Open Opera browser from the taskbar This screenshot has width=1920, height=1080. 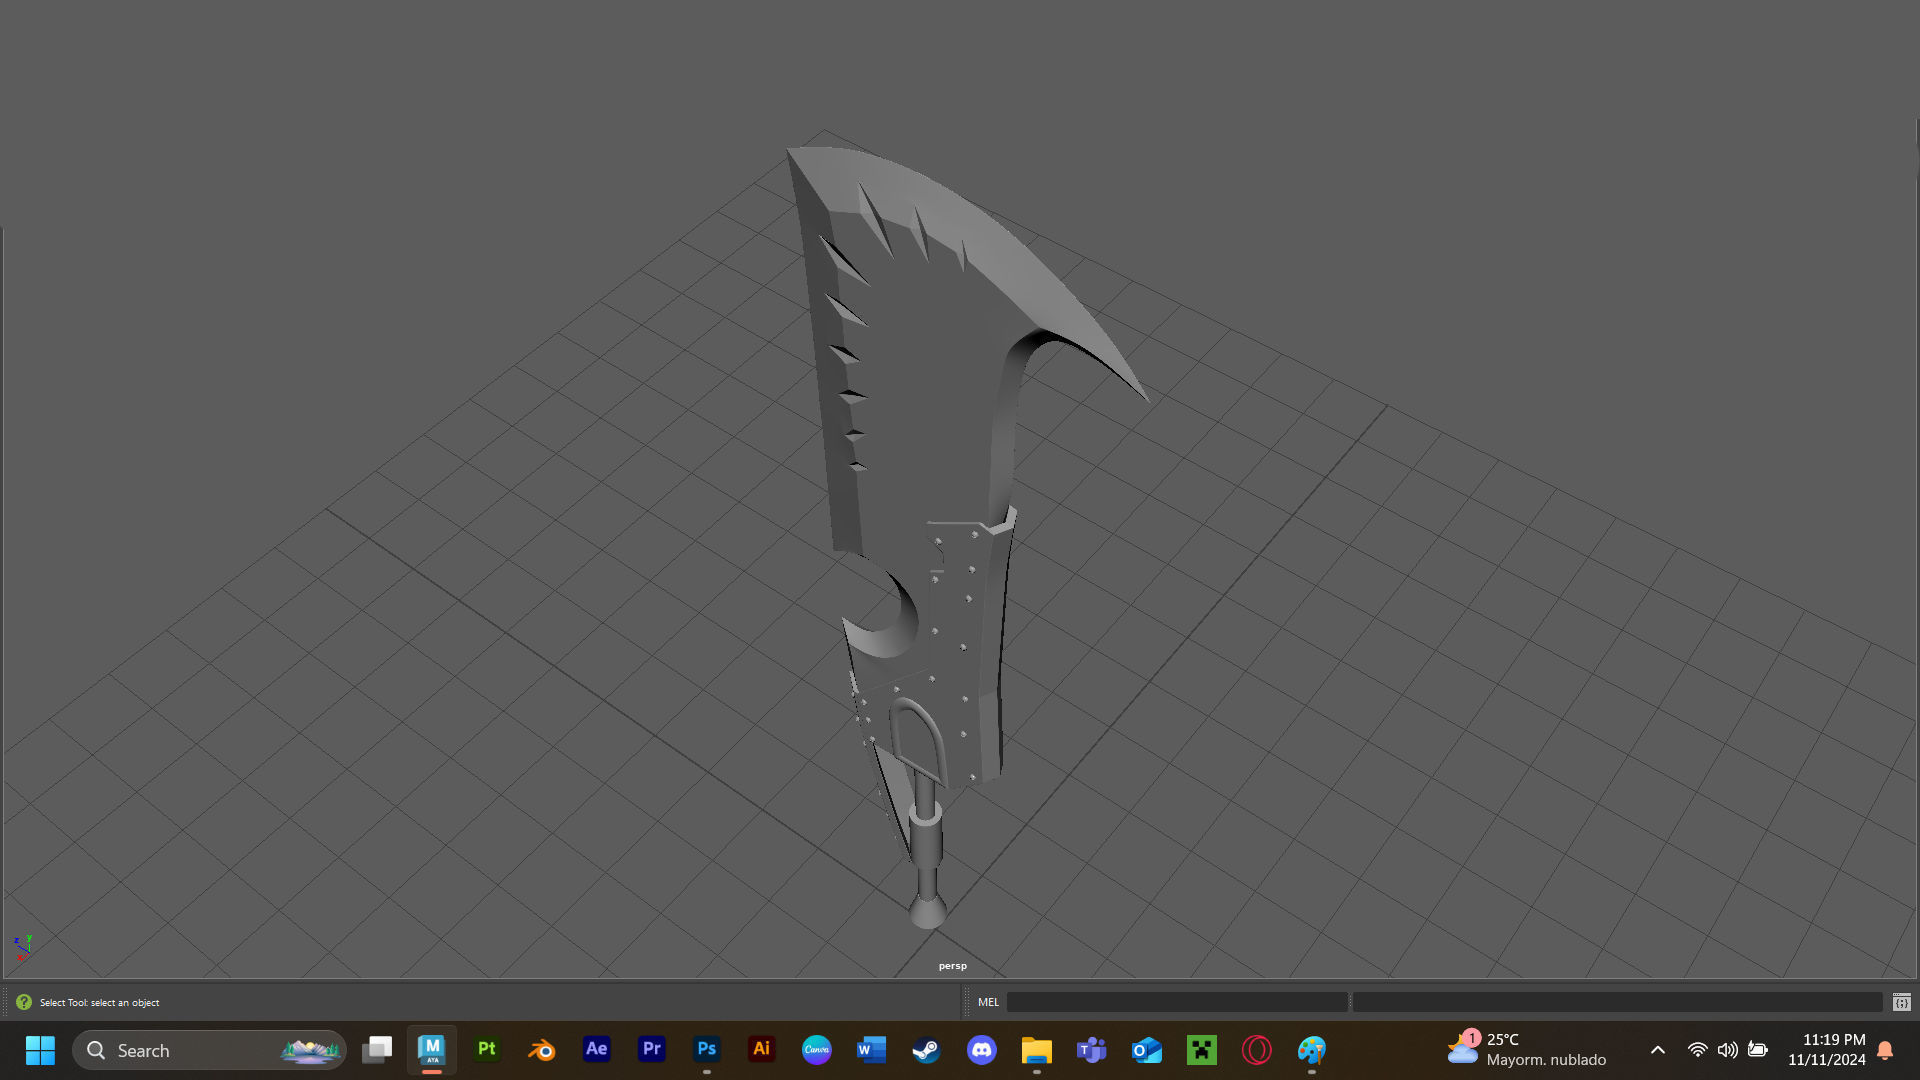click(1257, 1050)
